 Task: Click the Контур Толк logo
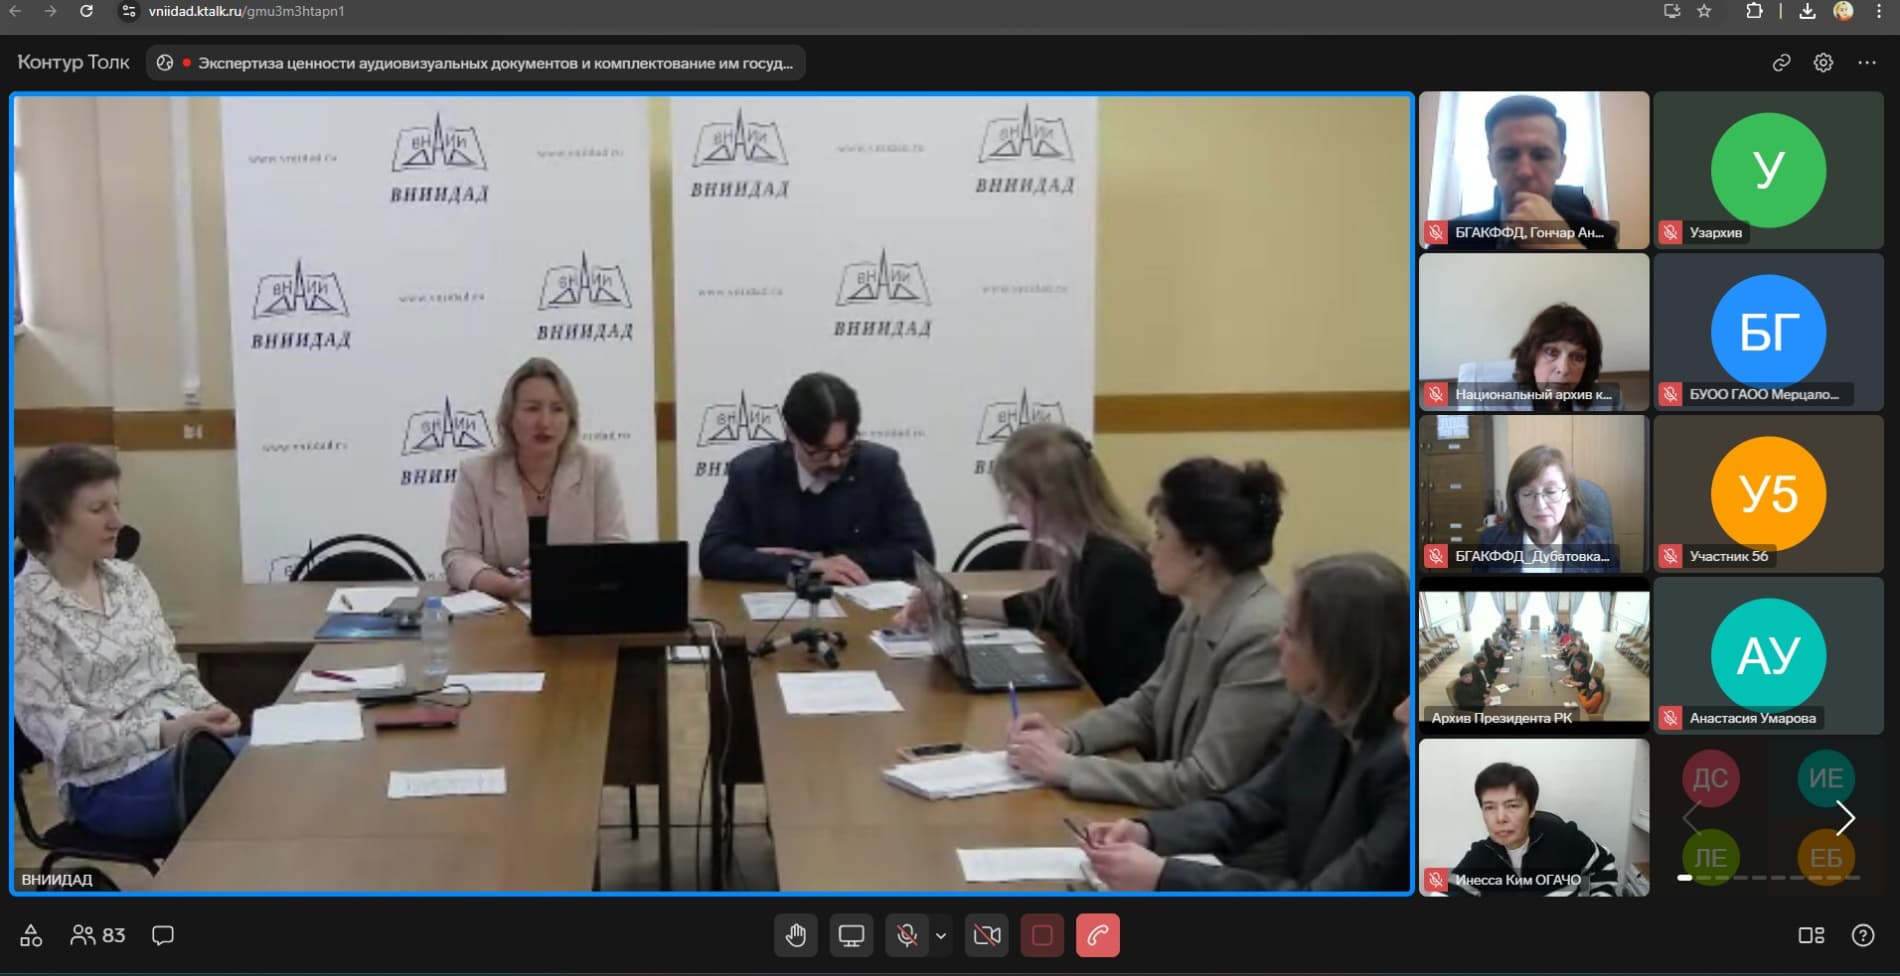[73, 62]
